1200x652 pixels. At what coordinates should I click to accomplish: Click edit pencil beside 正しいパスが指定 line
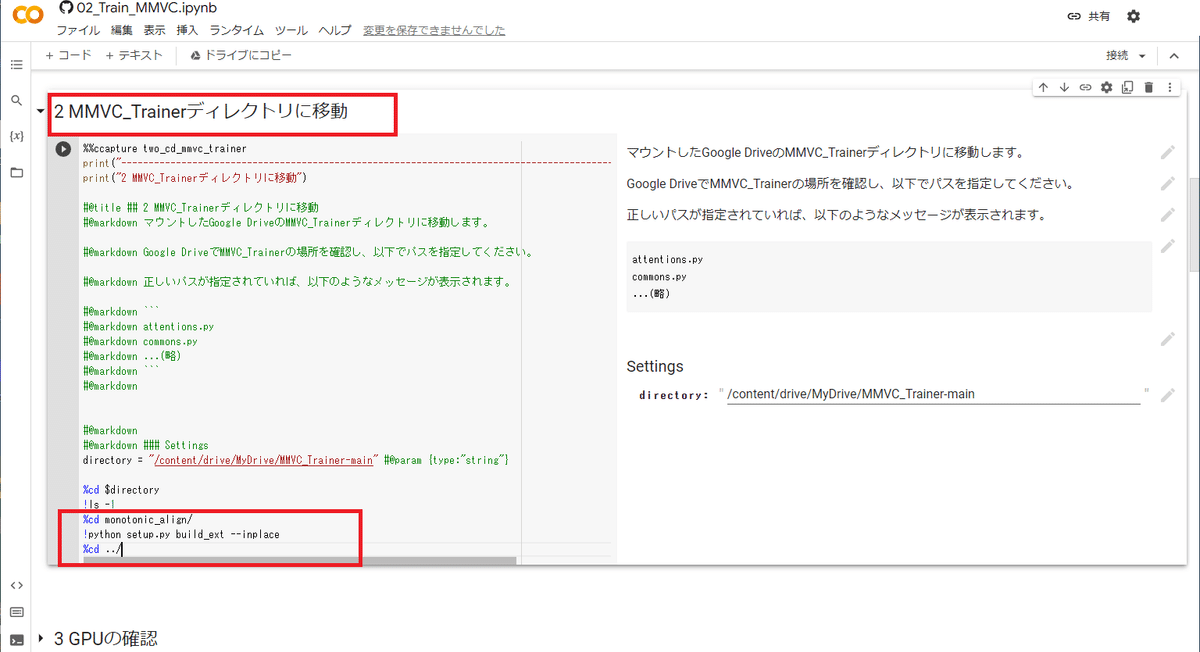pos(1167,215)
